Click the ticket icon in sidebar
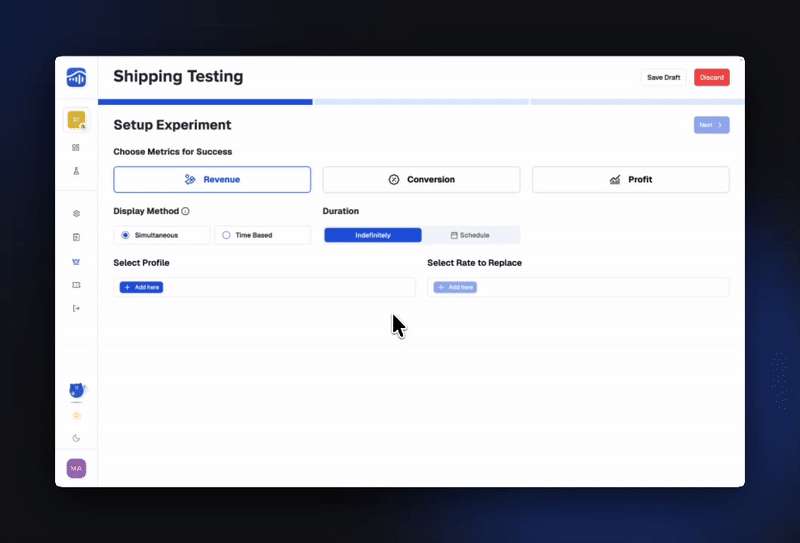This screenshot has height=543, width=800. click(x=76, y=285)
